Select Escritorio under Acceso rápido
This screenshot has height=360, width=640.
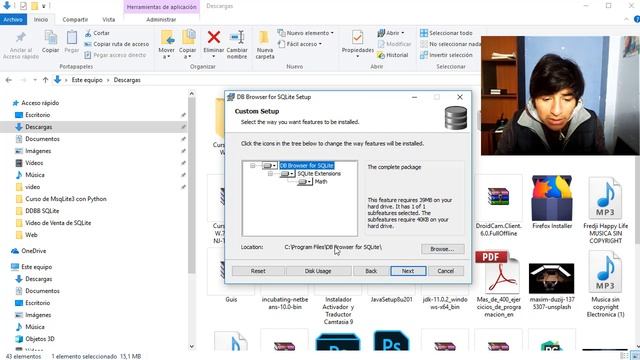pyautogui.click(x=38, y=115)
